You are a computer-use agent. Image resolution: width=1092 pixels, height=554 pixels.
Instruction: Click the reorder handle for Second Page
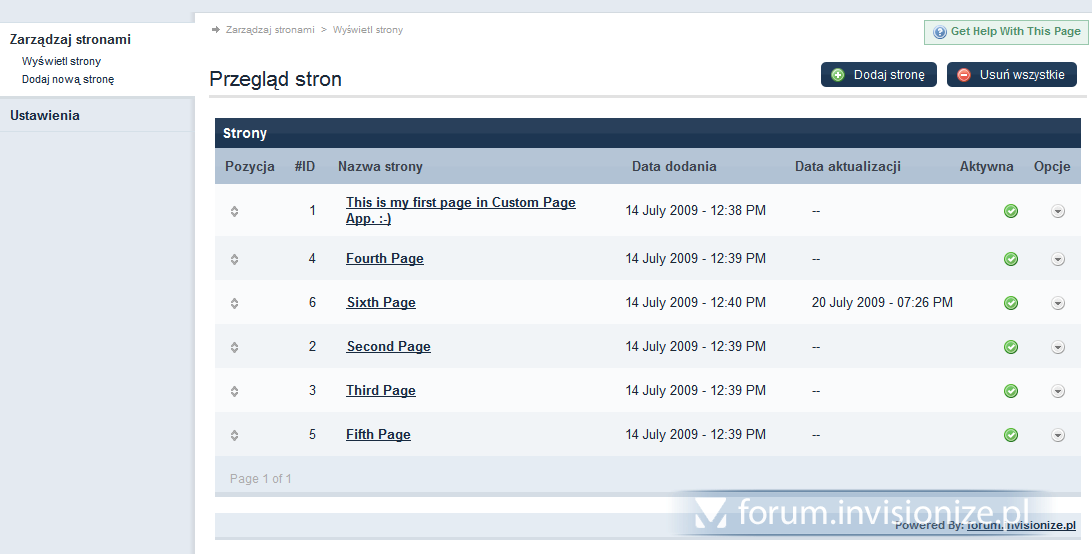(x=234, y=347)
